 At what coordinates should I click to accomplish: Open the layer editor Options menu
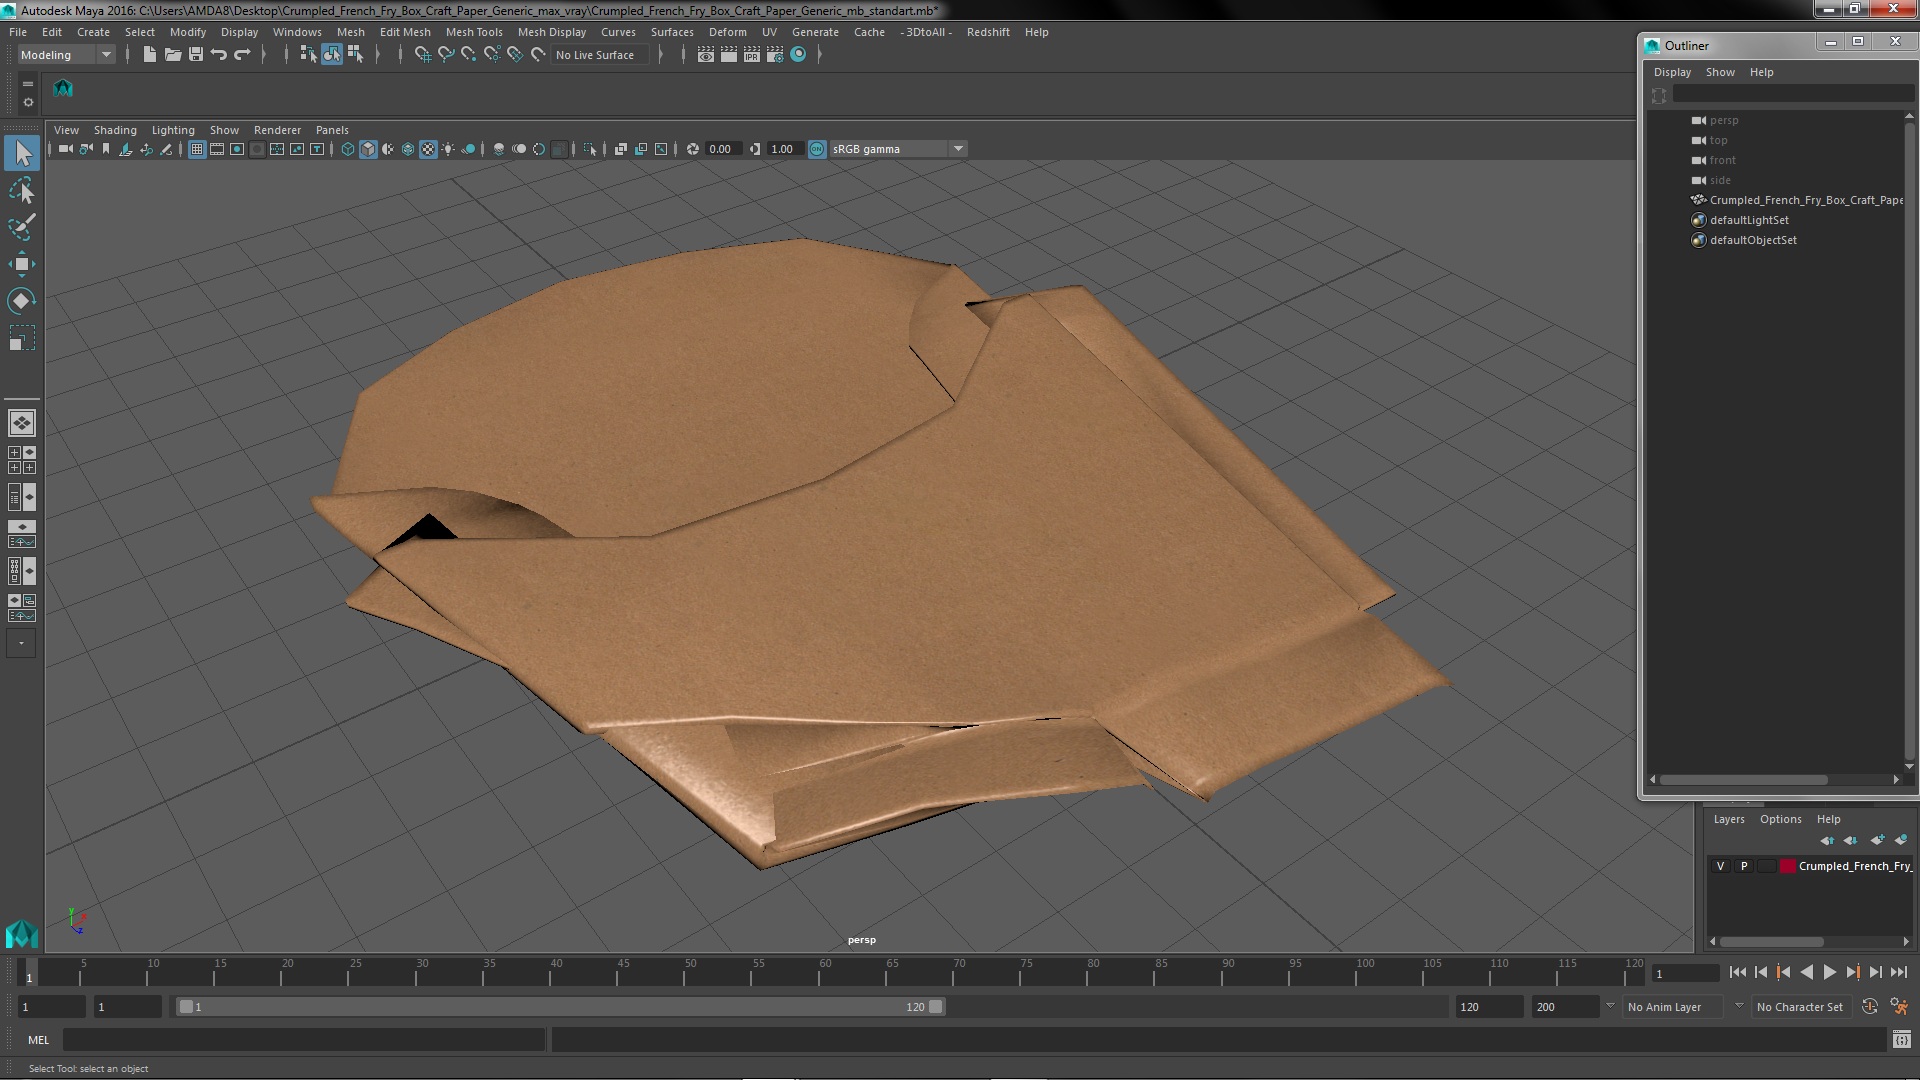(1780, 819)
